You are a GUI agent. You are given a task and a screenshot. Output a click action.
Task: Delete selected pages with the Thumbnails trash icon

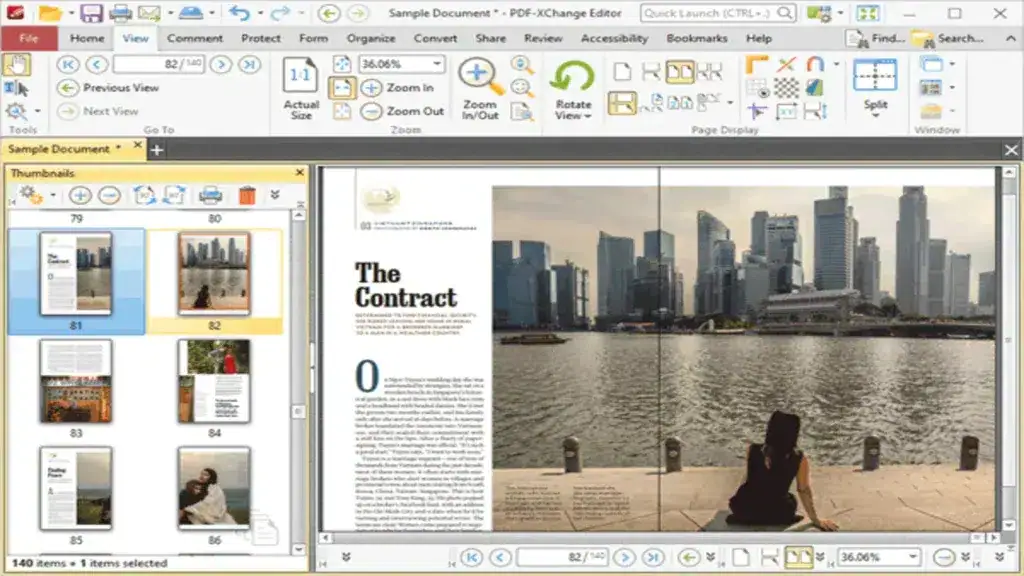(247, 195)
